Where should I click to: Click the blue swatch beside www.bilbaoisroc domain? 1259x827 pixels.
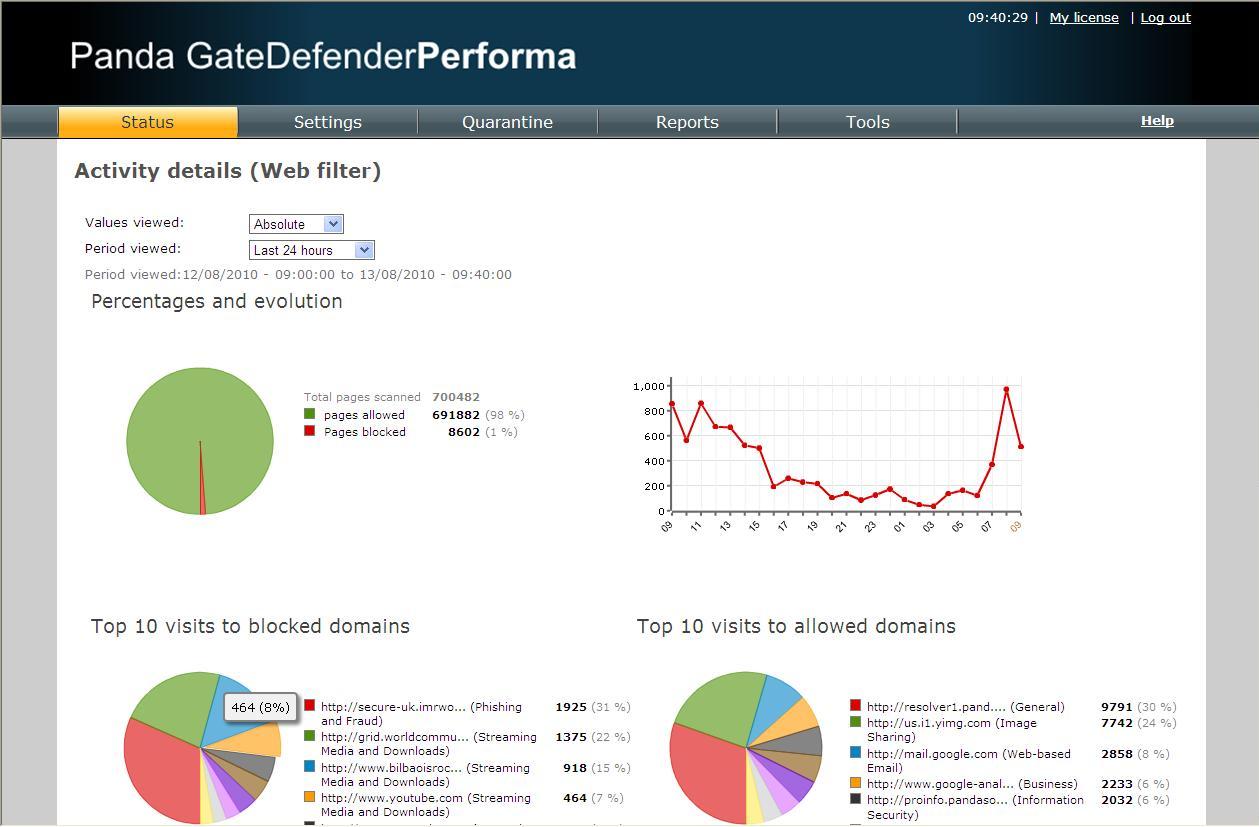click(x=310, y=767)
